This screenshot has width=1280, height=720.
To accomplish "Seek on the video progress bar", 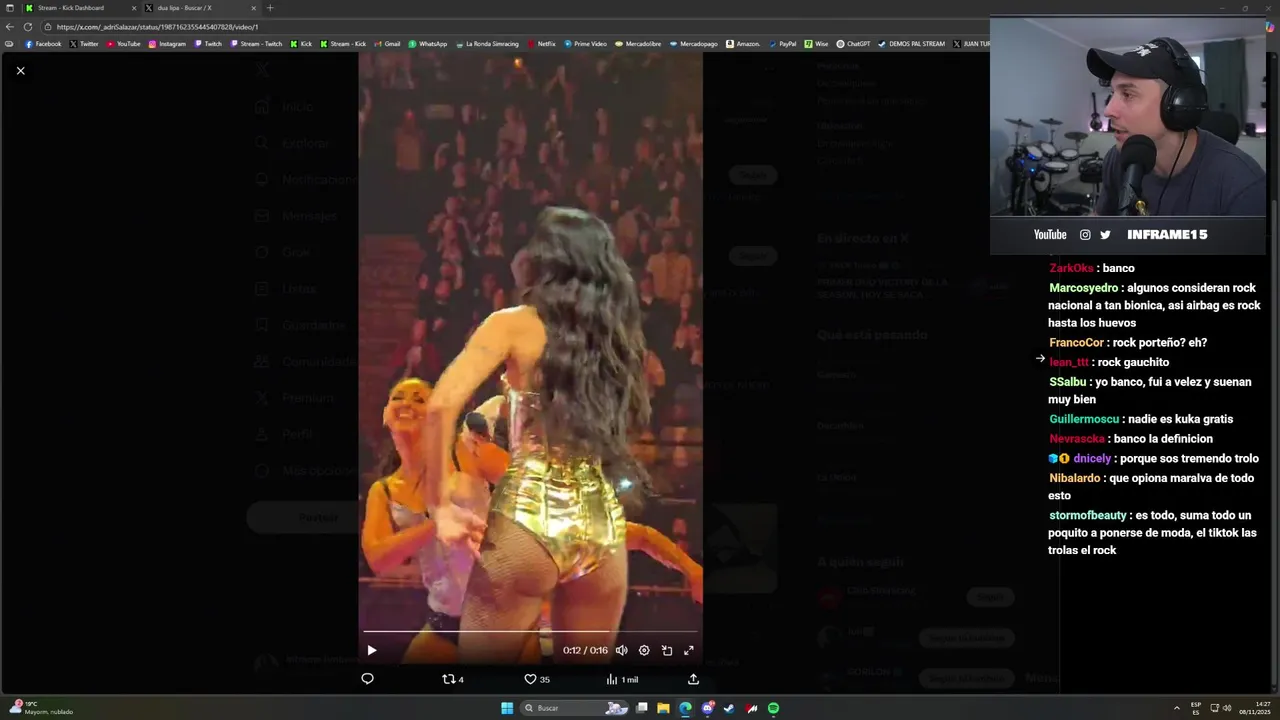I will (530, 632).
